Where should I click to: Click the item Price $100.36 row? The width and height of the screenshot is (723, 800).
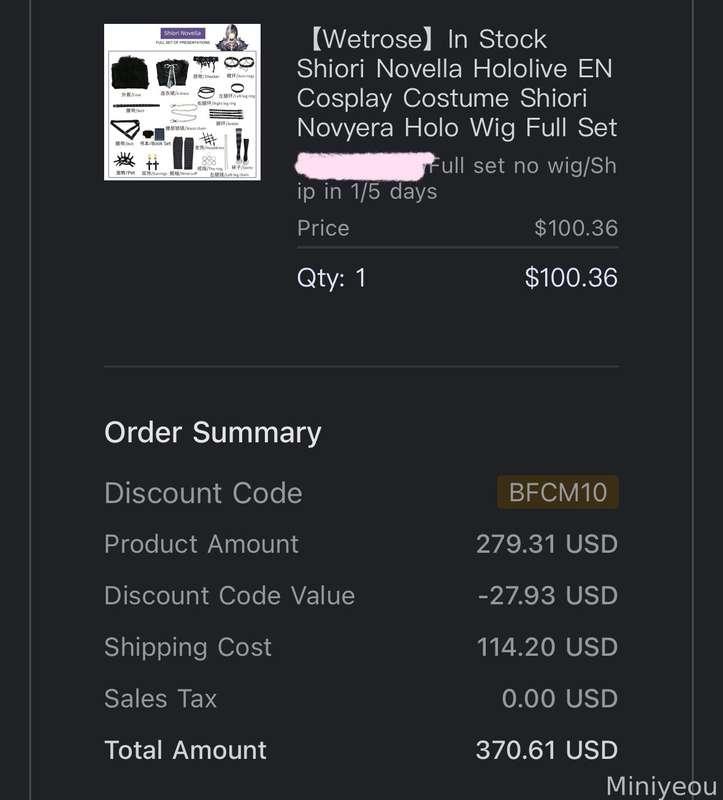tap(457, 228)
